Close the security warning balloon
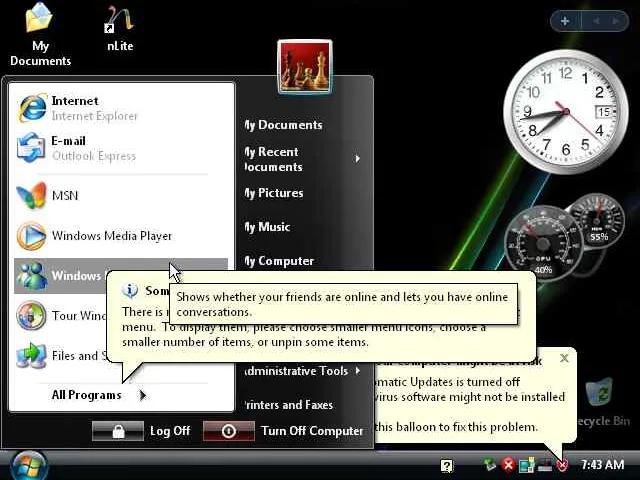 coord(564,358)
